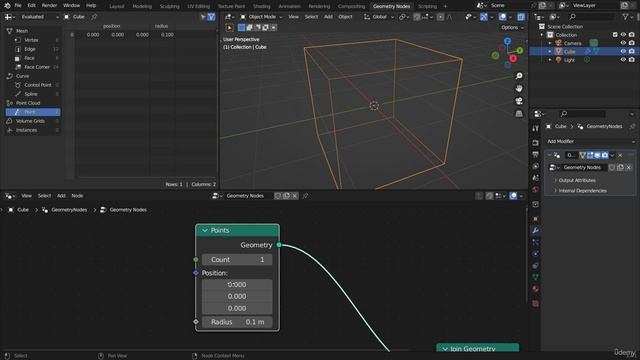
Task: Toggle camera view icon in viewport
Action: (519, 101)
